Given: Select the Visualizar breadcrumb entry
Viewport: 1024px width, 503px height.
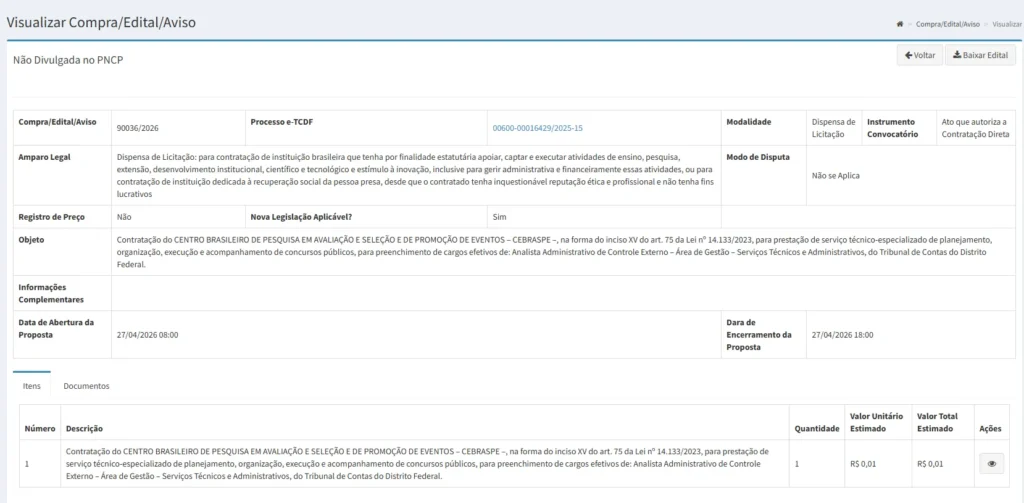Looking at the screenshot, I should click(x=1007, y=24).
